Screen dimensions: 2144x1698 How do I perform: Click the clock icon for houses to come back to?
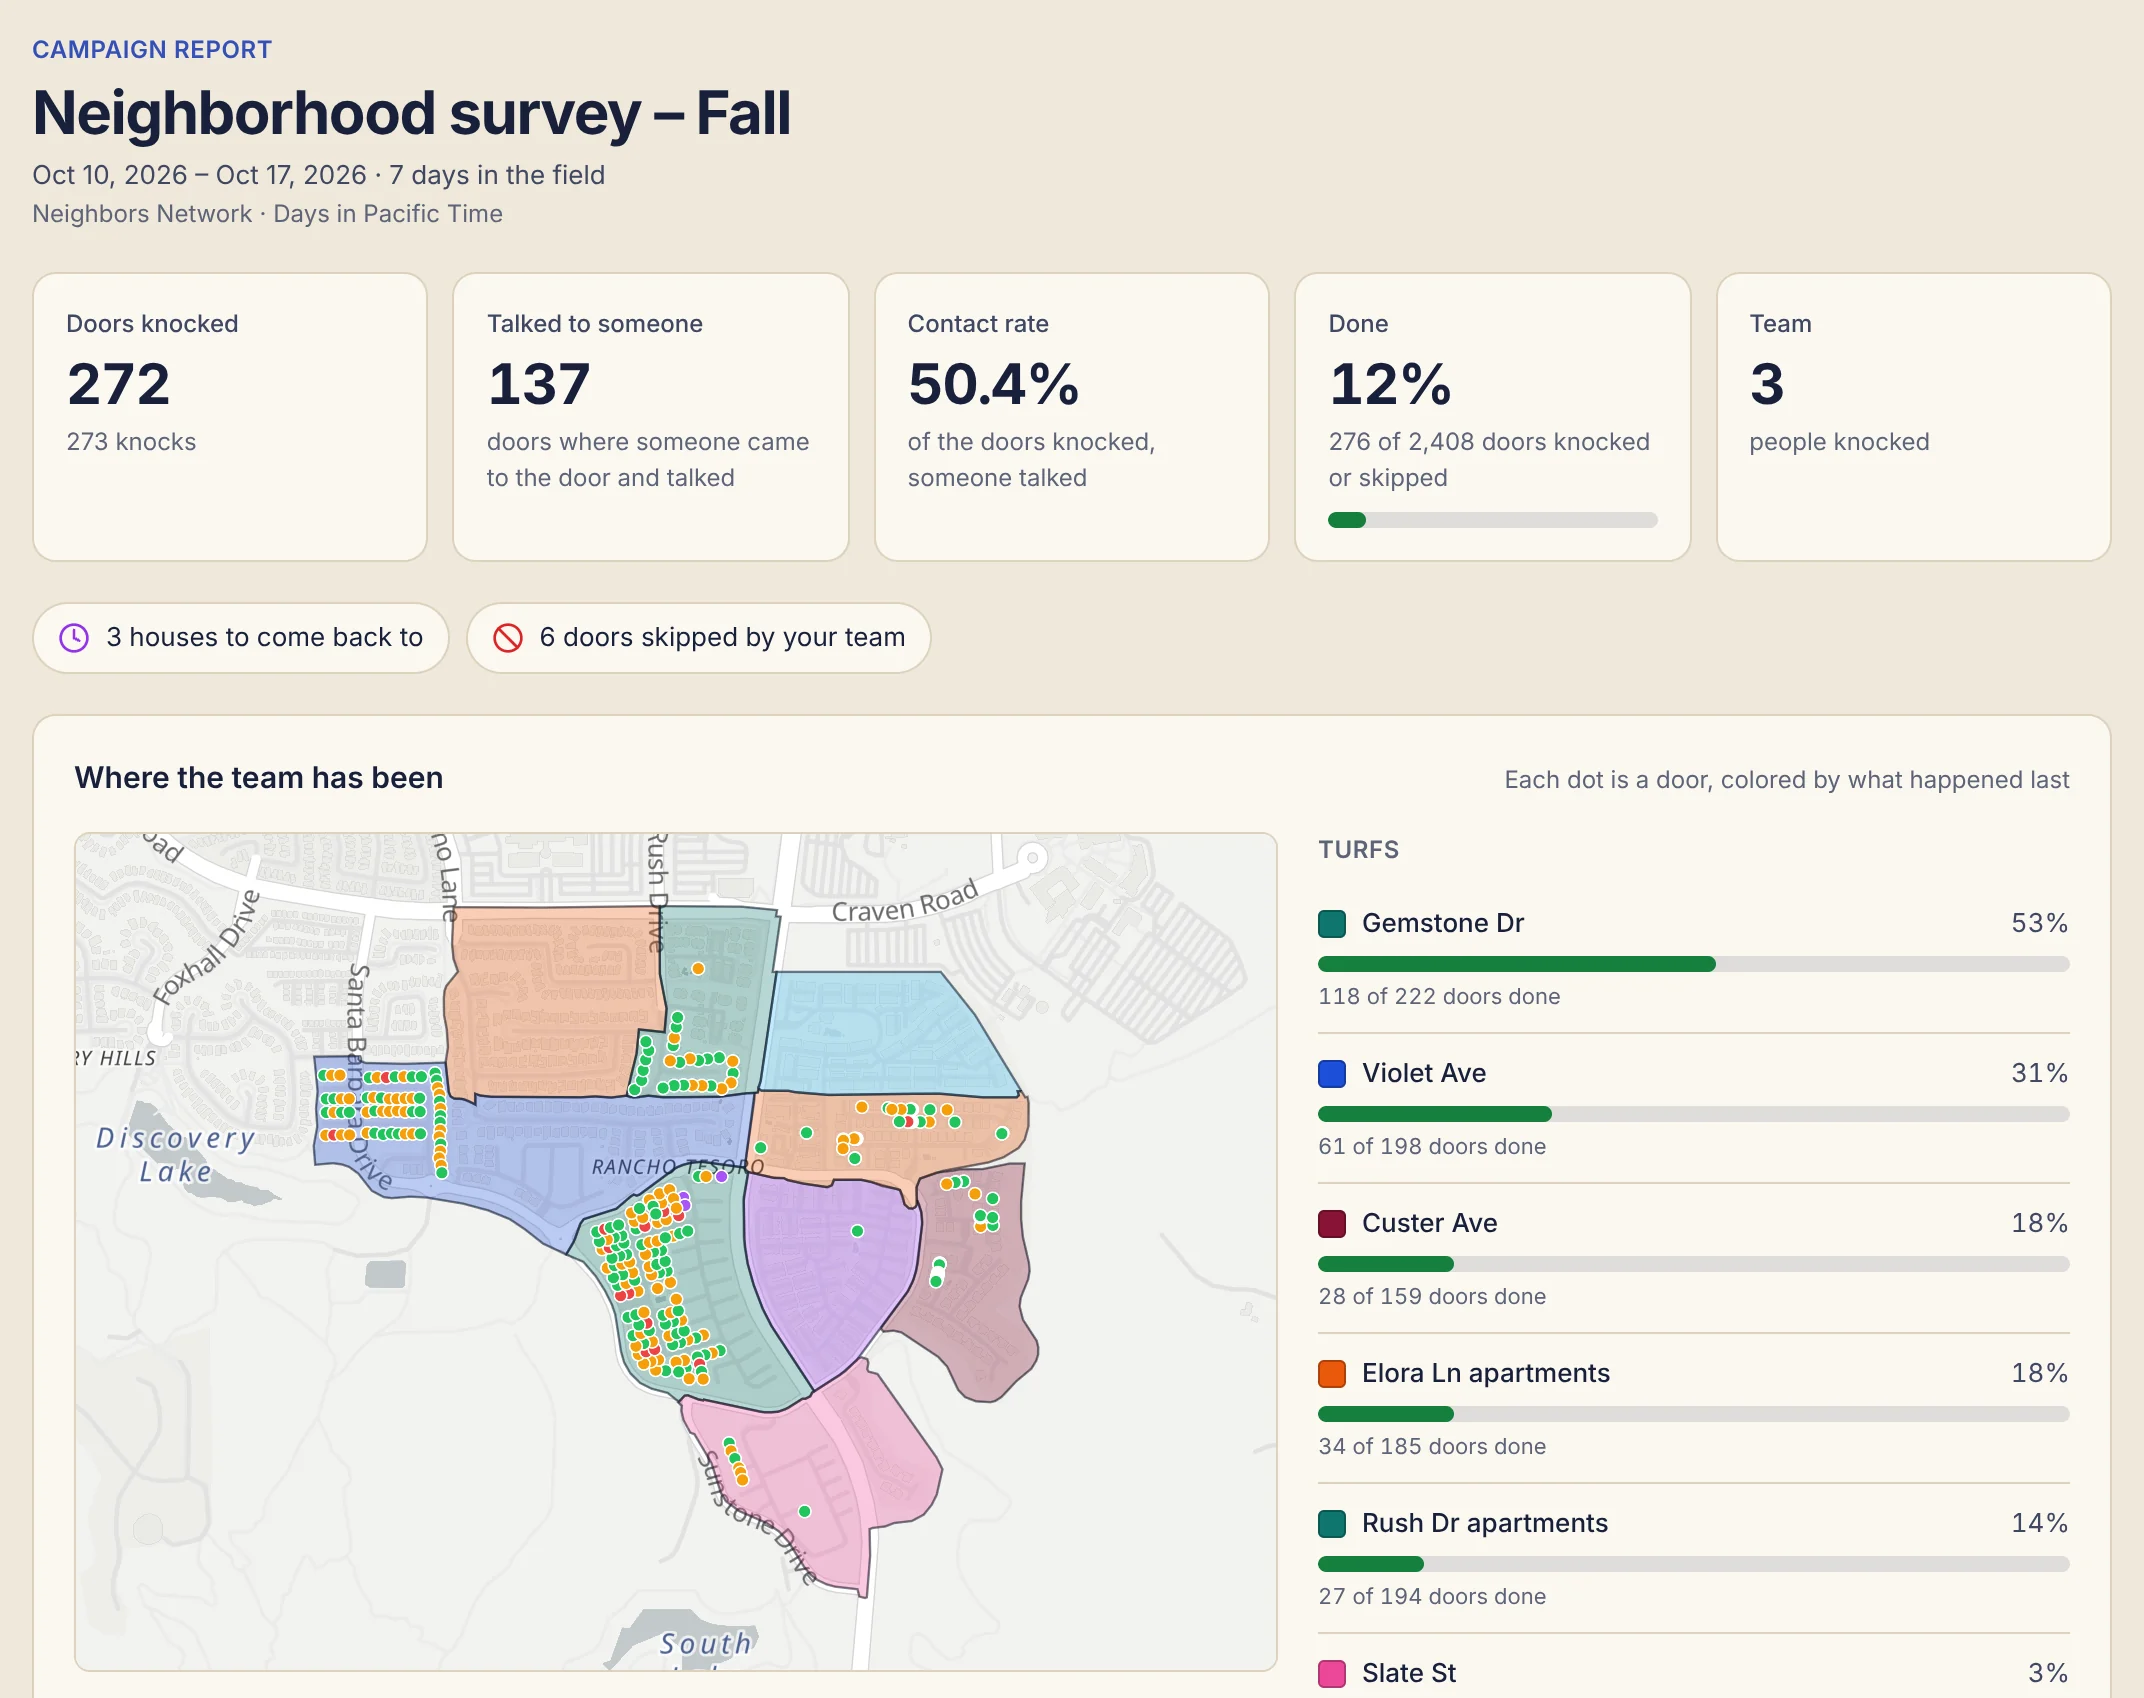(x=74, y=637)
